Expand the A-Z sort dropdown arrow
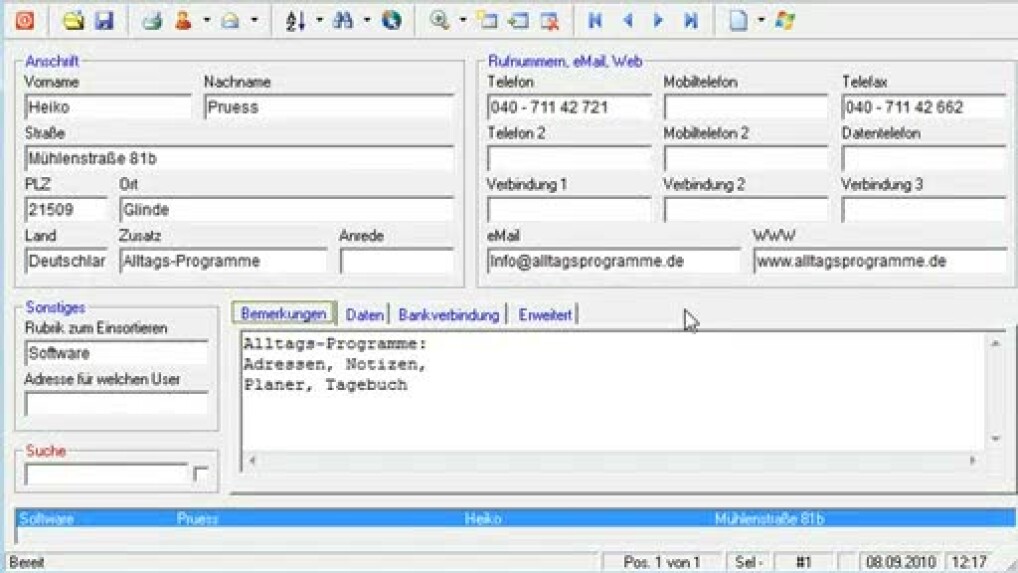 coord(319,20)
